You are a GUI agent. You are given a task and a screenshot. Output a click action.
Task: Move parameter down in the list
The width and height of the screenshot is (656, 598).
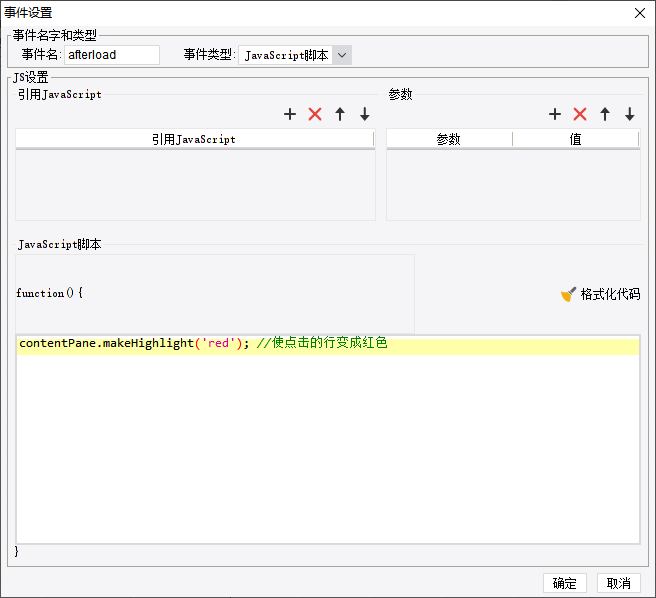pyautogui.click(x=630, y=114)
